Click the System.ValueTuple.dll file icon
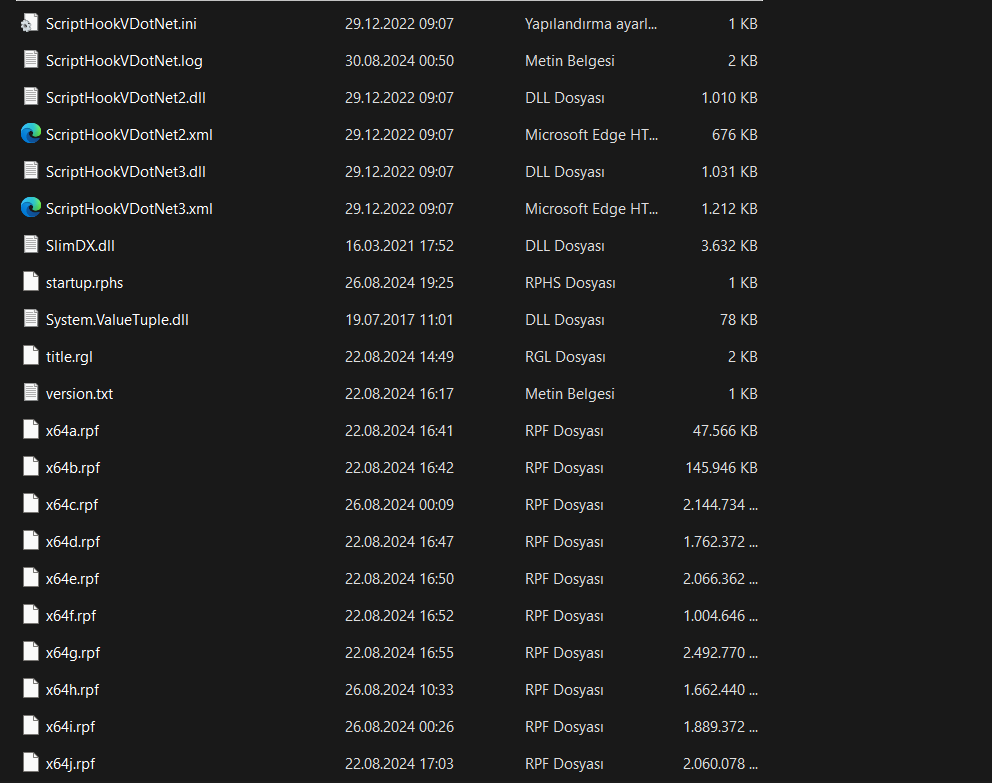Image resolution: width=992 pixels, height=783 pixels. [30, 319]
